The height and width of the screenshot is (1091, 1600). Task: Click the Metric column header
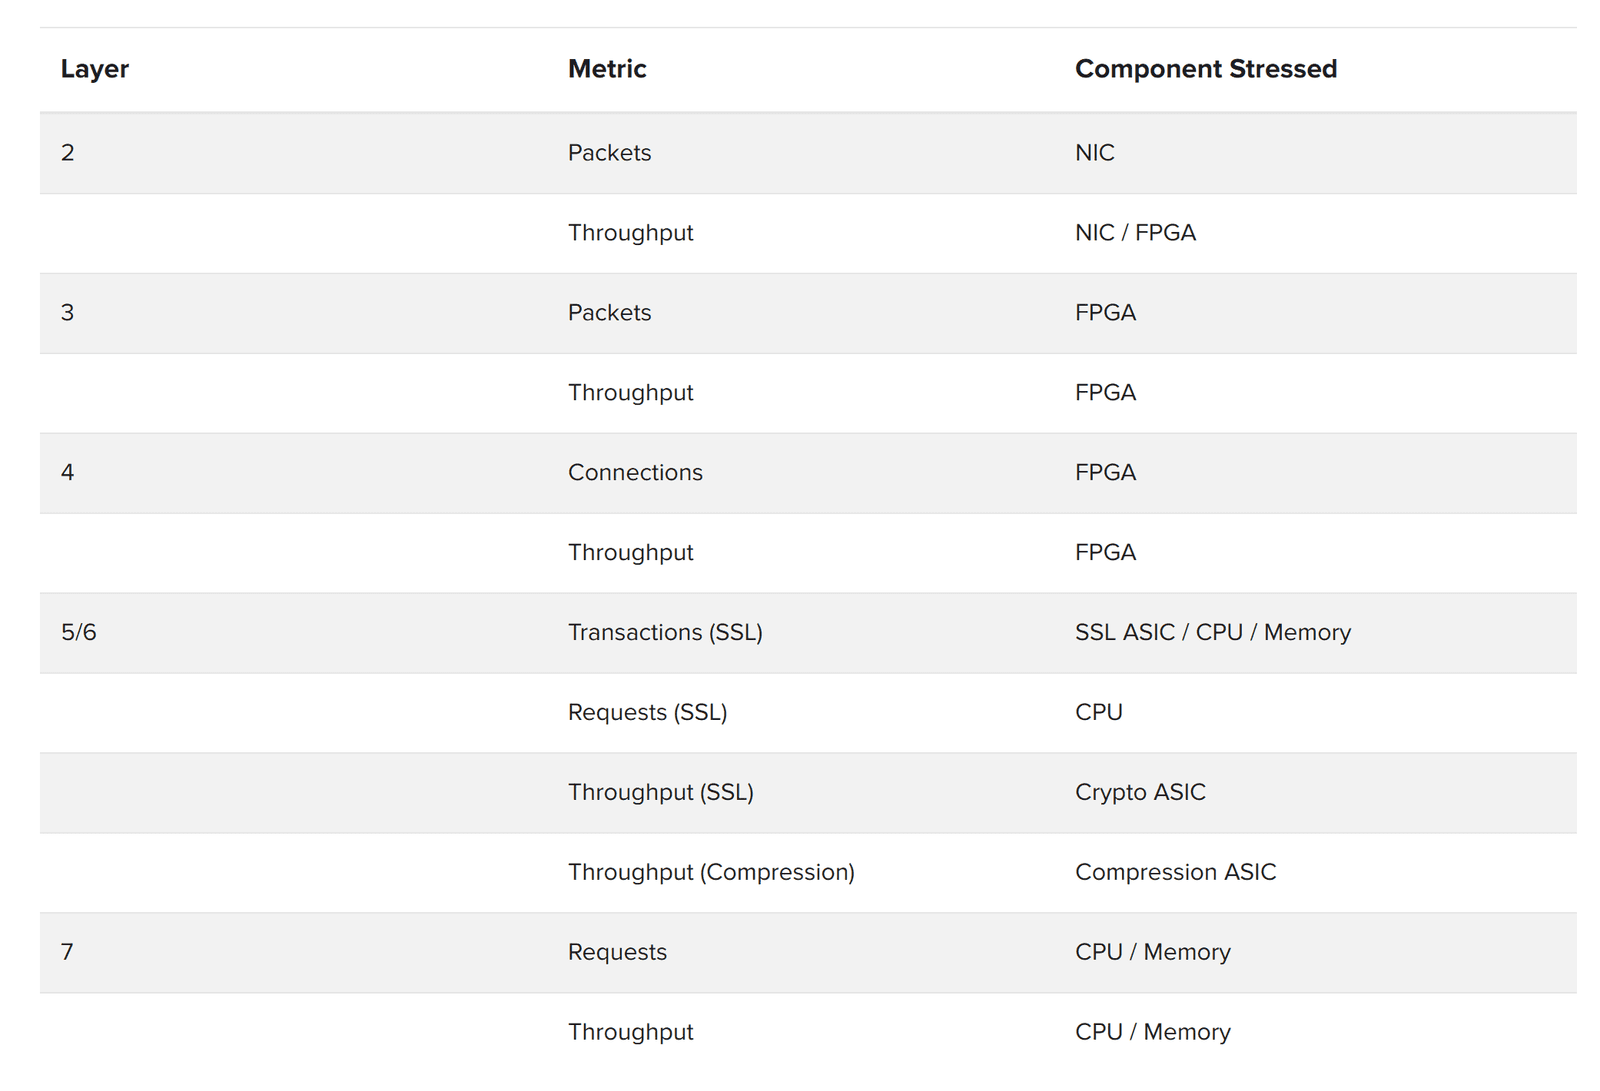click(606, 69)
